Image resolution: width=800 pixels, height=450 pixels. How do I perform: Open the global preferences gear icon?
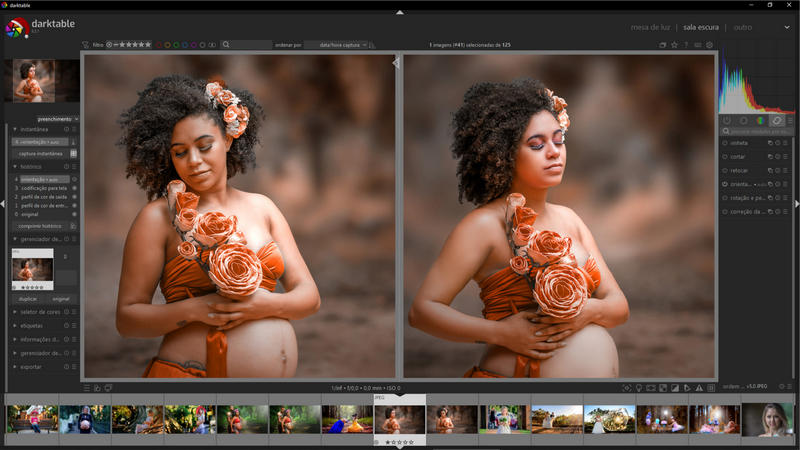click(x=710, y=45)
